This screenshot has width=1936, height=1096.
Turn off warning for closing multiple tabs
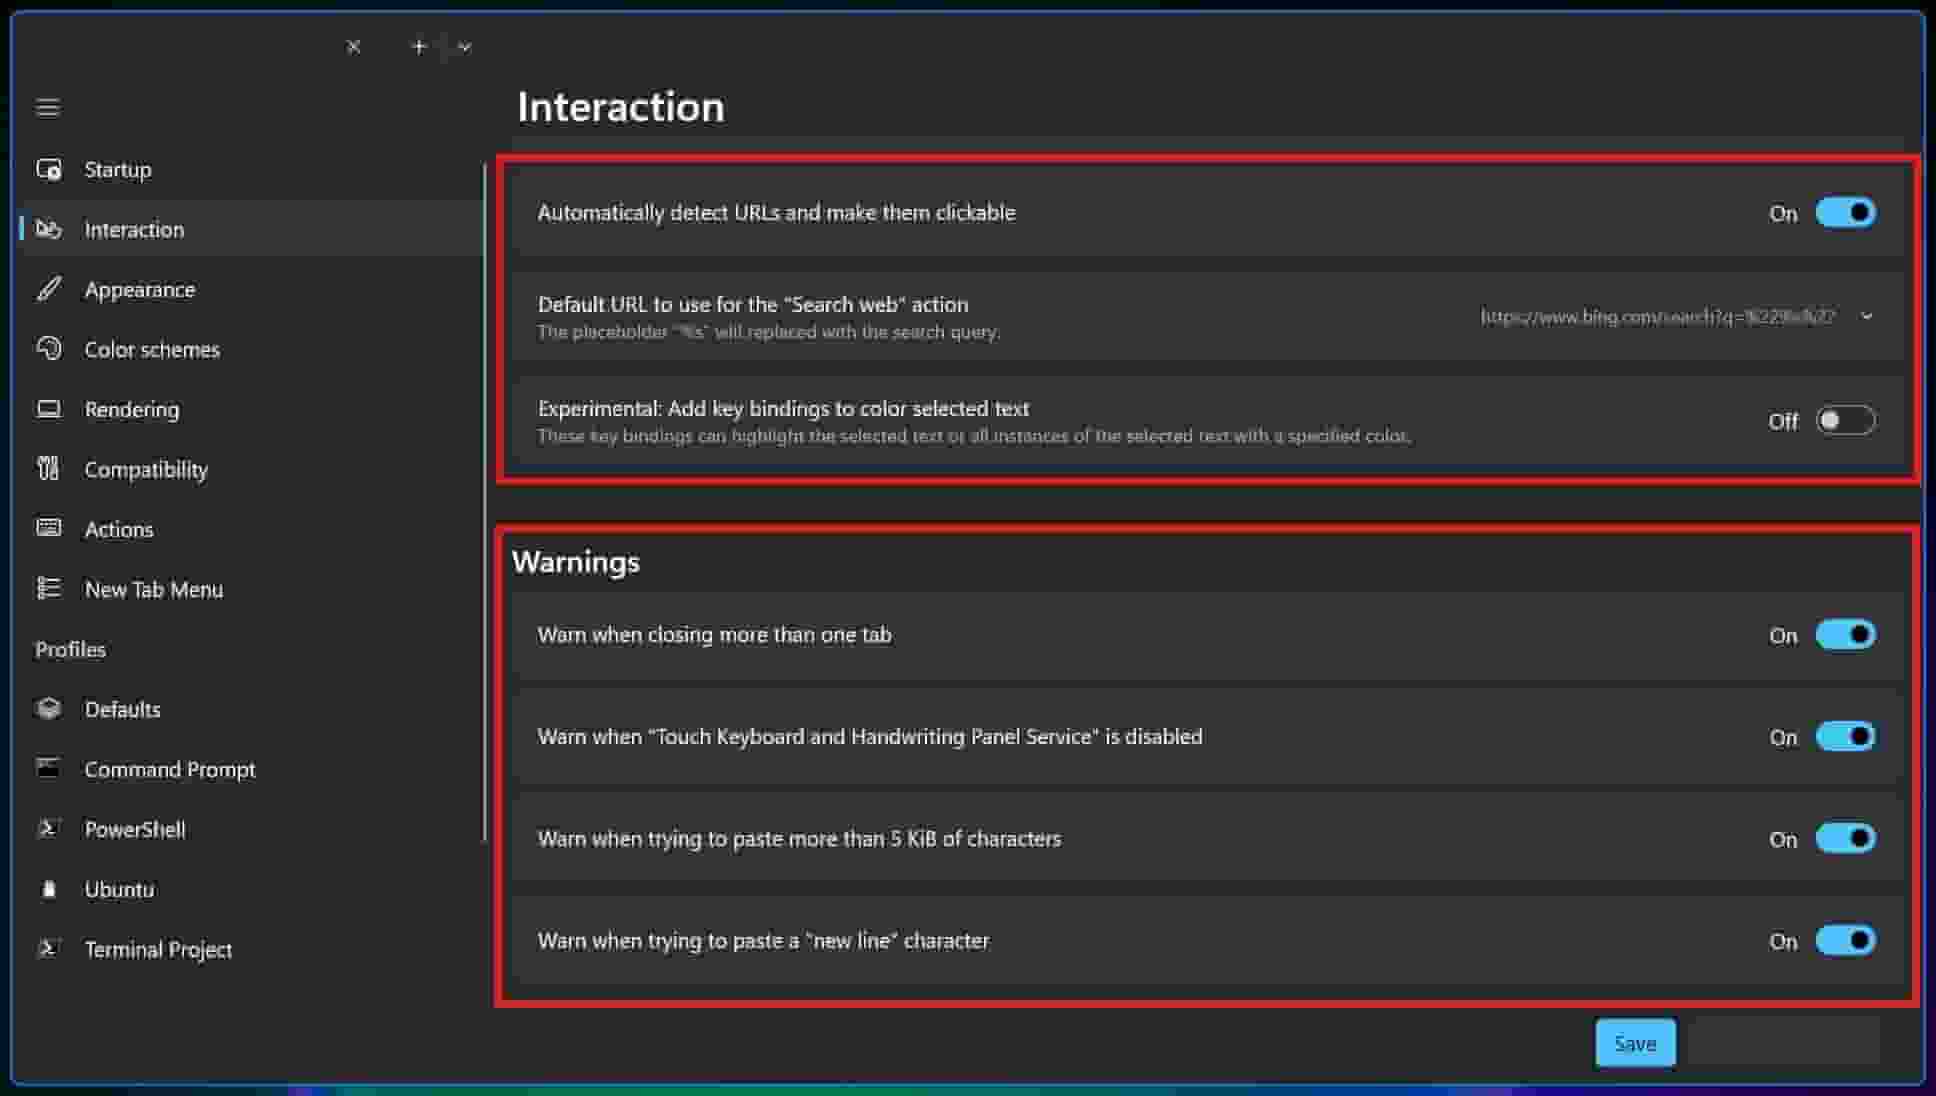coord(1845,635)
